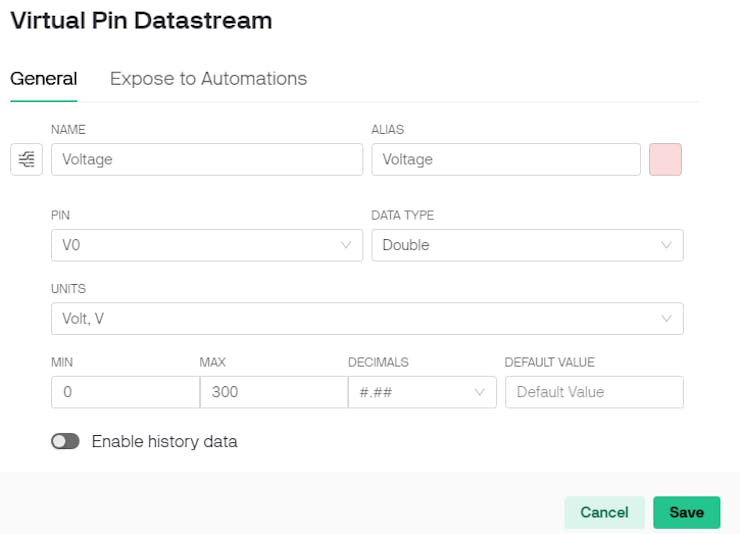Expand the Data Type Double dropdown
This screenshot has width=740, height=534.
pos(526,245)
